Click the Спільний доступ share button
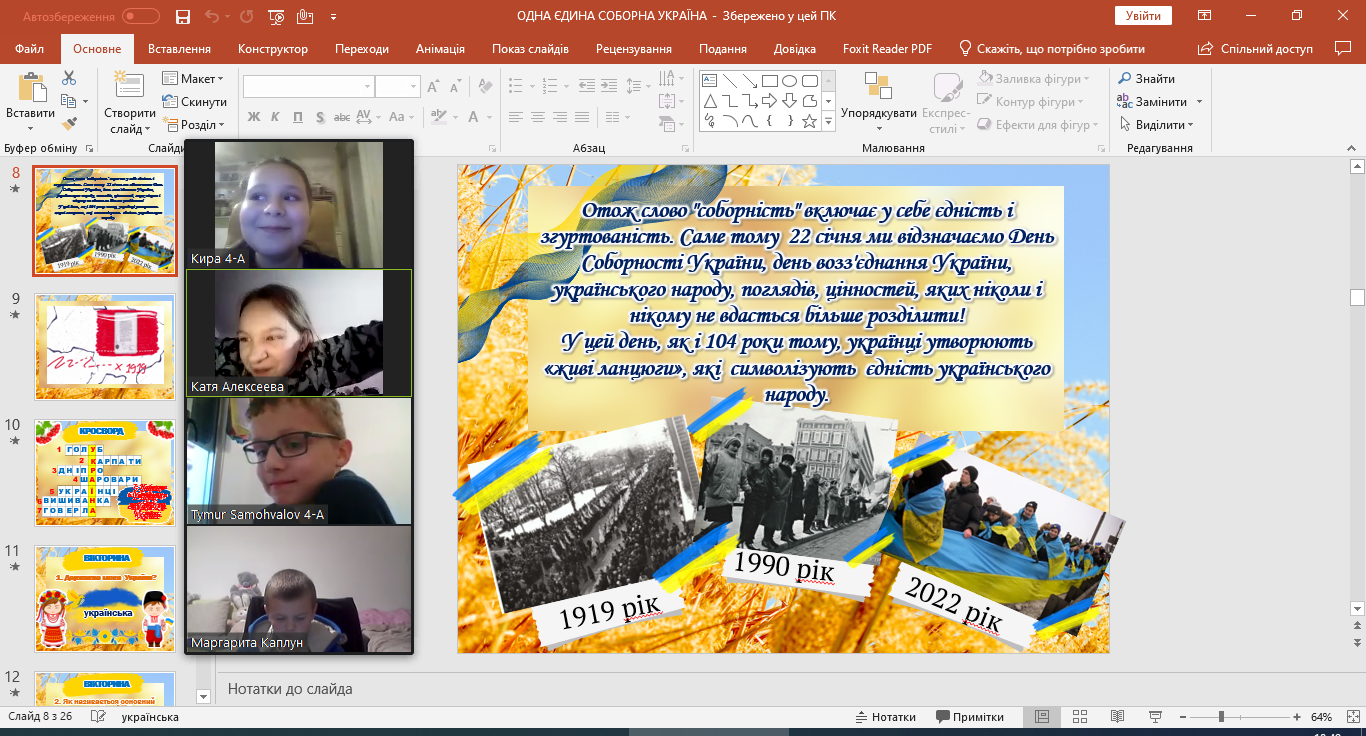This screenshot has height=736, width=1366. coord(1255,49)
